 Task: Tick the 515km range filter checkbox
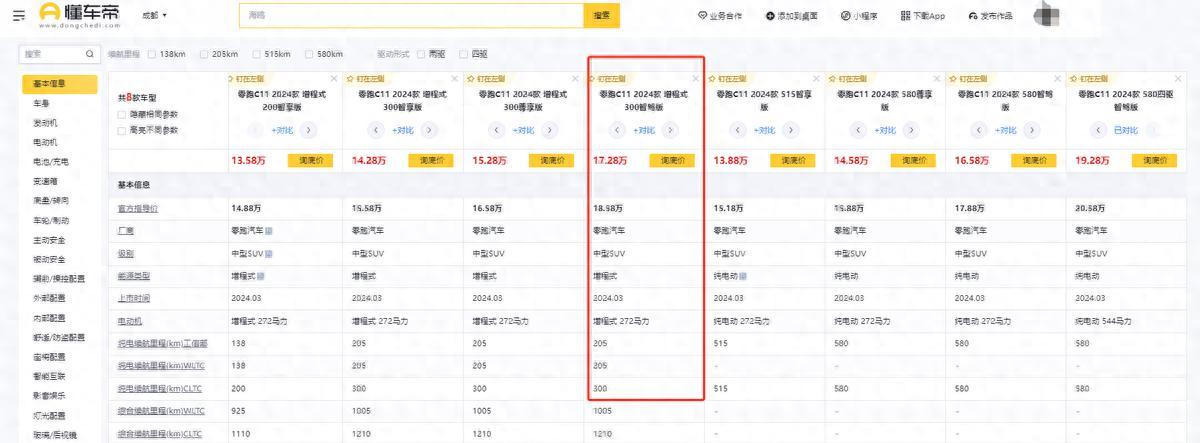pyautogui.click(x=257, y=54)
